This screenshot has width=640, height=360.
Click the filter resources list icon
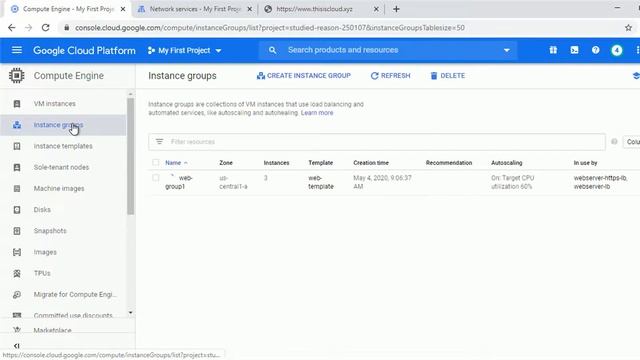pyautogui.click(x=159, y=142)
